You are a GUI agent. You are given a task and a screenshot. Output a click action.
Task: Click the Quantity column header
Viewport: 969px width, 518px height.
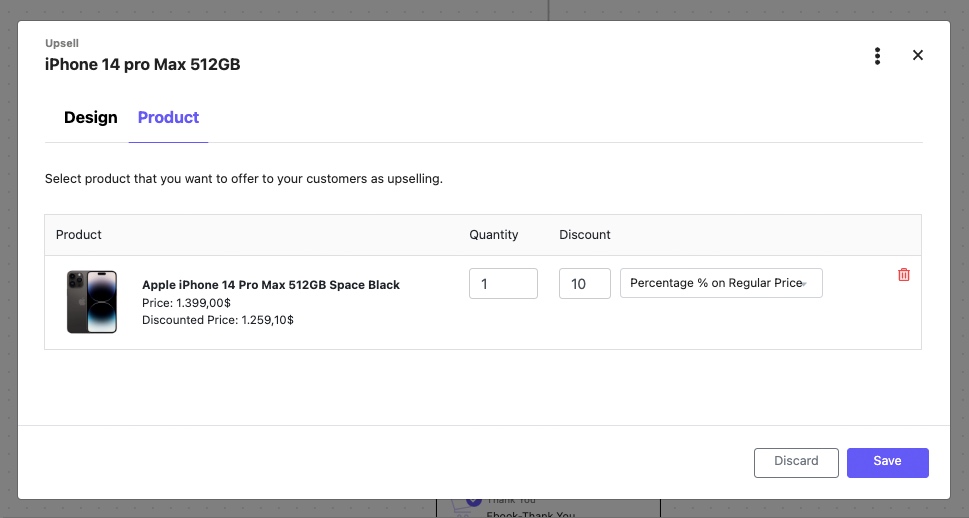coord(494,235)
